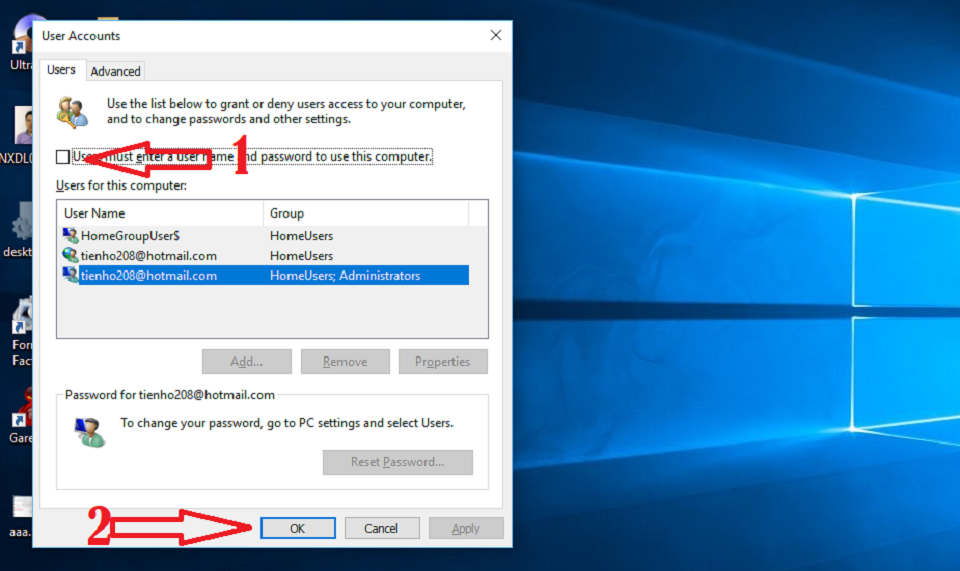Select the Users tab
The width and height of the screenshot is (960, 571).
point(61,70)
